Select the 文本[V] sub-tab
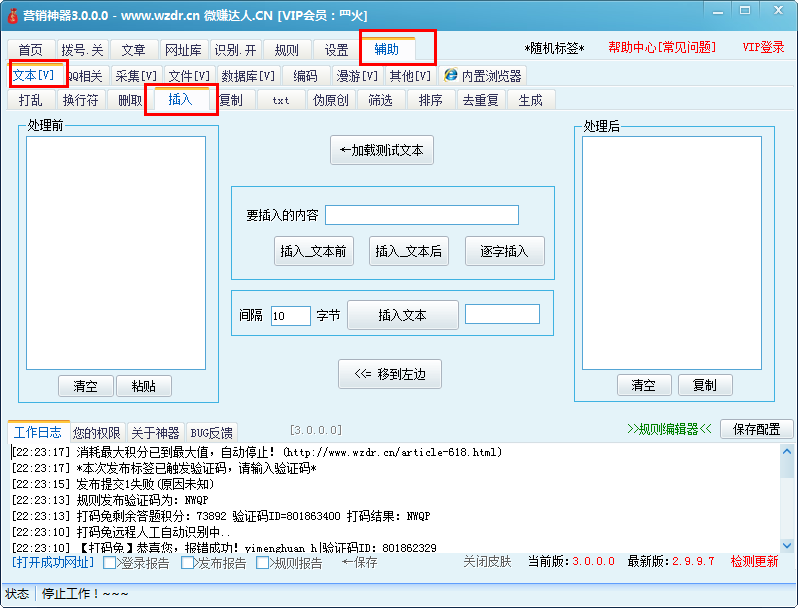The width and height of the screenshot is (798, 608). click(x=34, y=75)
